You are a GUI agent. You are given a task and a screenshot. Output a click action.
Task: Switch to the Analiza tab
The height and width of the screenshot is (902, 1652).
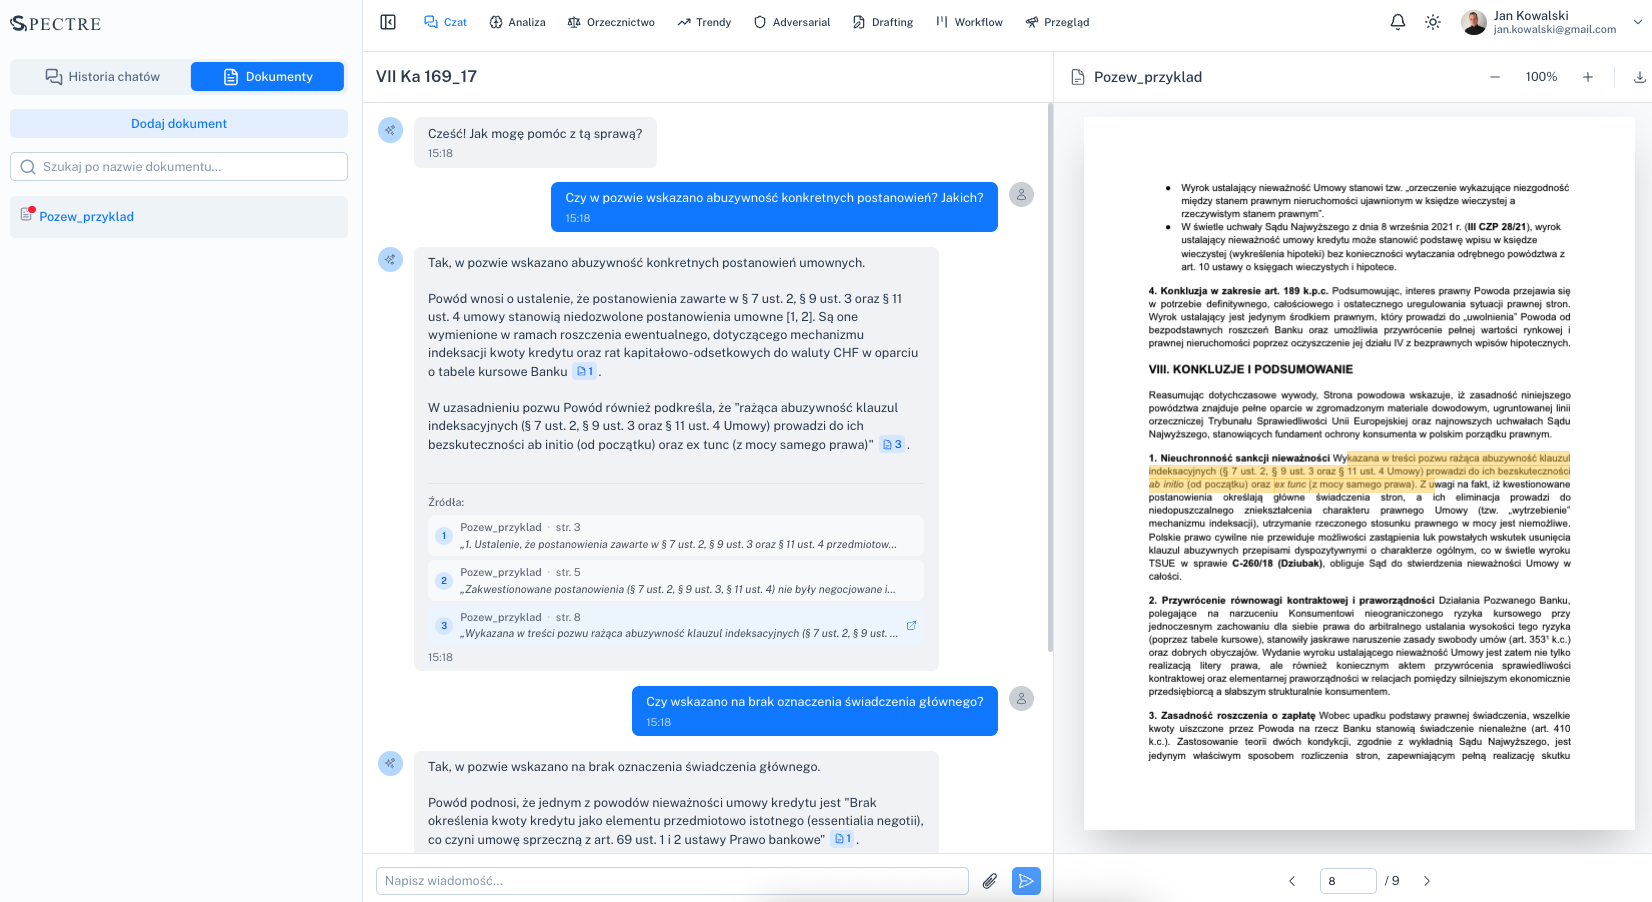coord(517,21)
